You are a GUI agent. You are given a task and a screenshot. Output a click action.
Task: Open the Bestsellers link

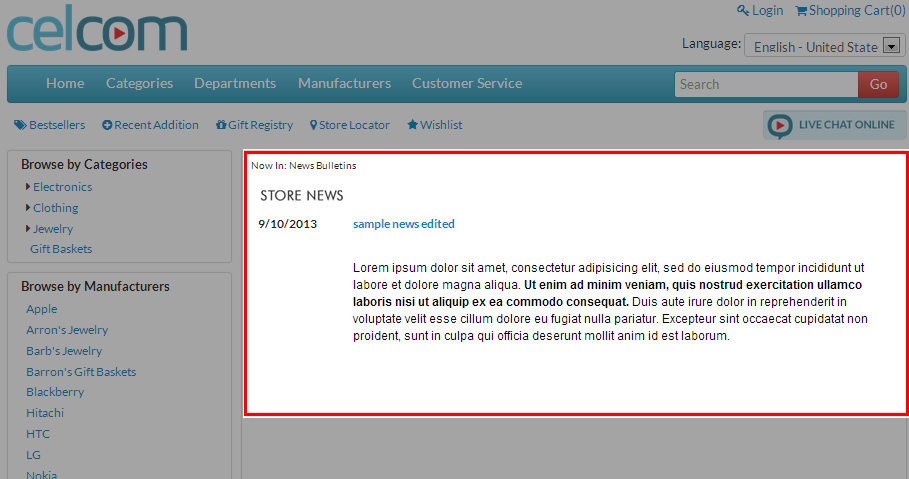[57, 125]
